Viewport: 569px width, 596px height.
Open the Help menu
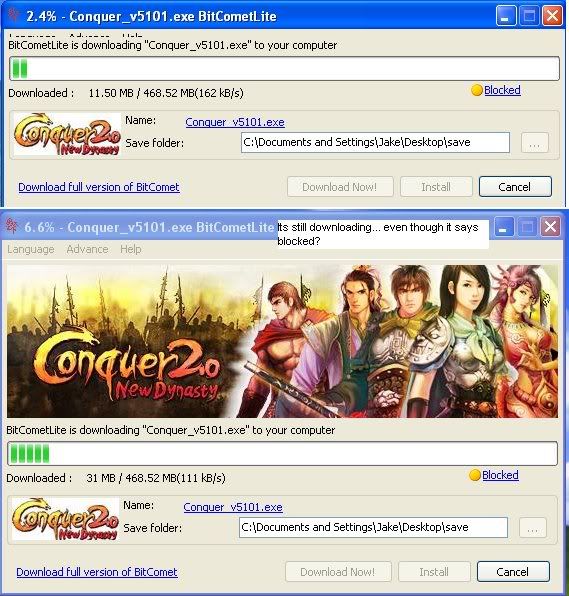pos(131,249)
